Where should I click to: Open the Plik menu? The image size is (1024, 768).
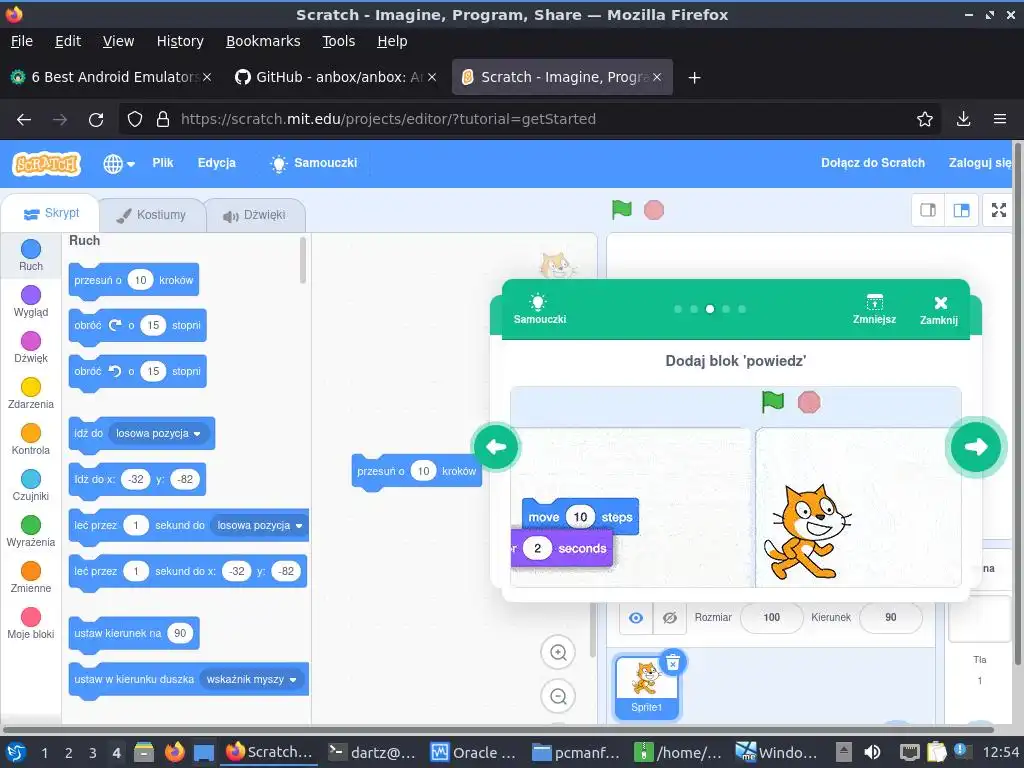click(x=163, y=163)
